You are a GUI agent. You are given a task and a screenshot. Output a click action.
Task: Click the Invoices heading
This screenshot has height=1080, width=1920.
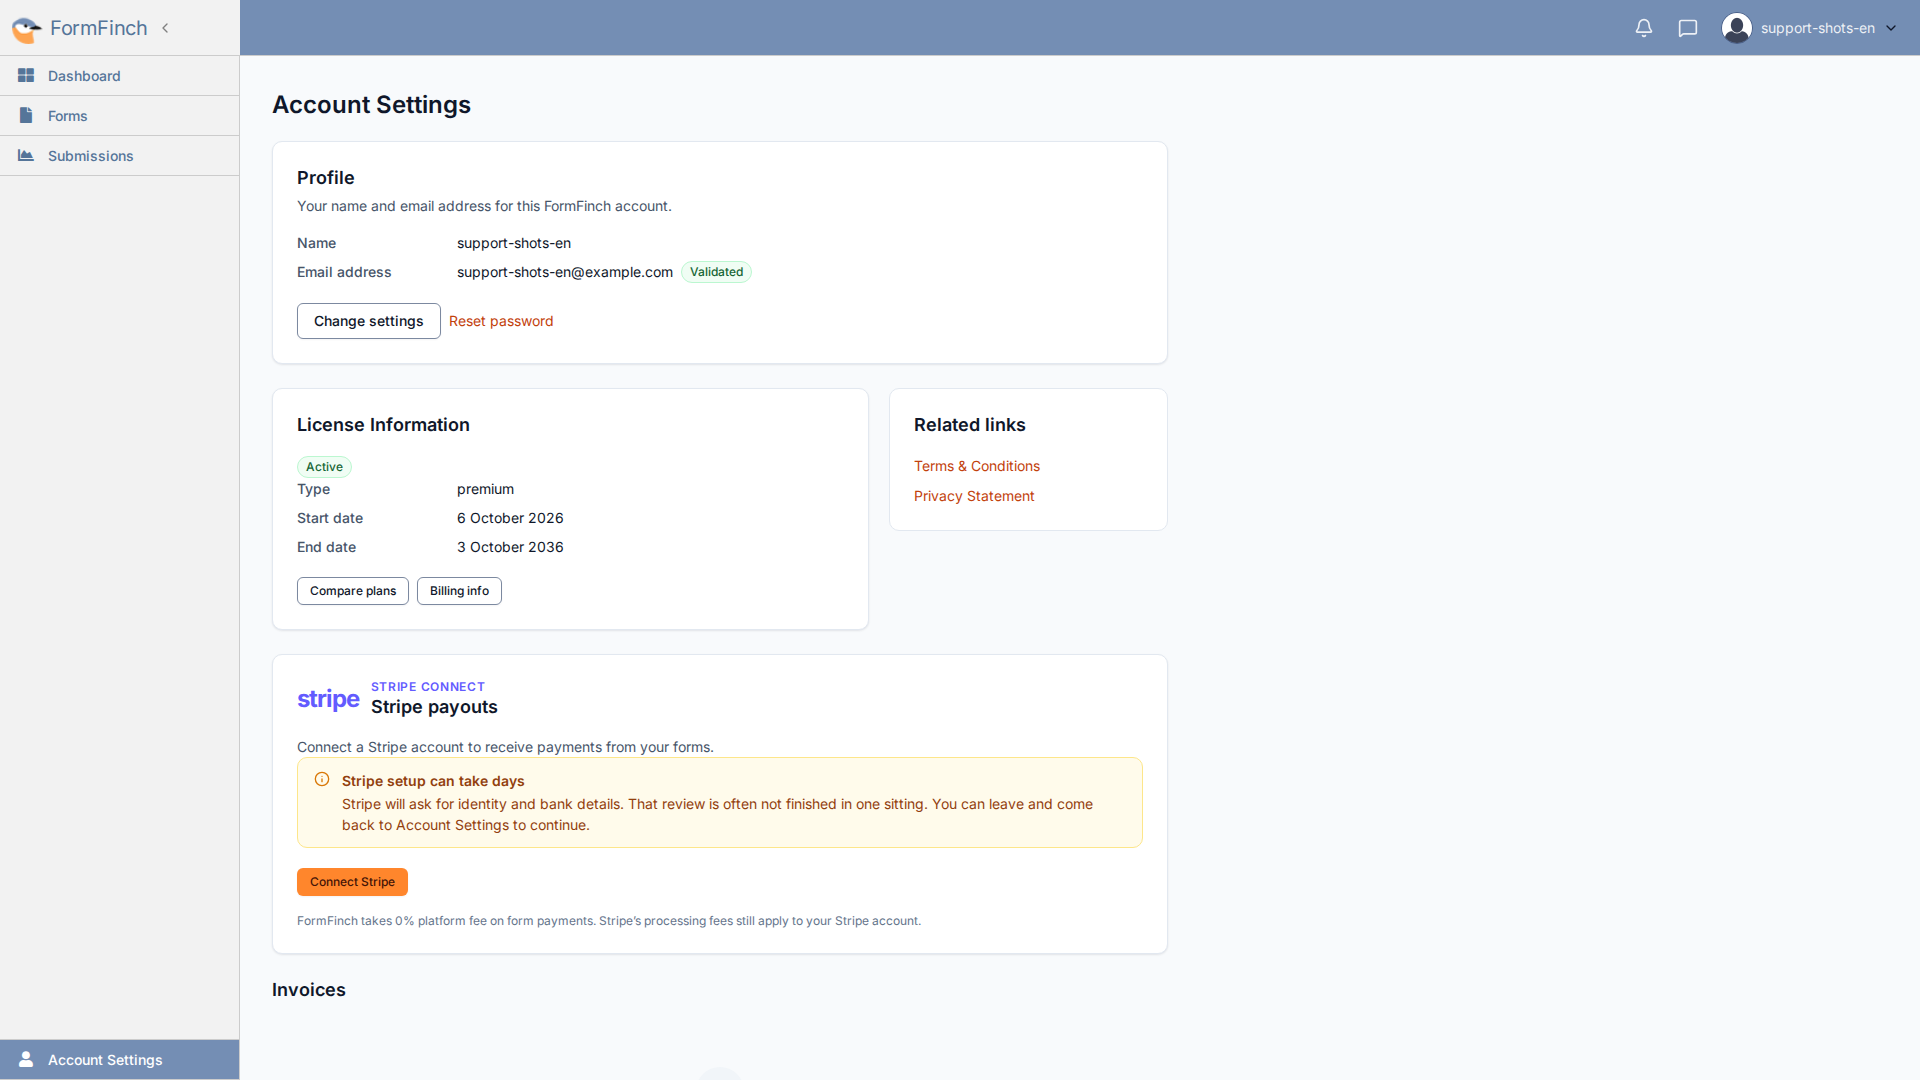pyautogui.click(x=309, y=990)
